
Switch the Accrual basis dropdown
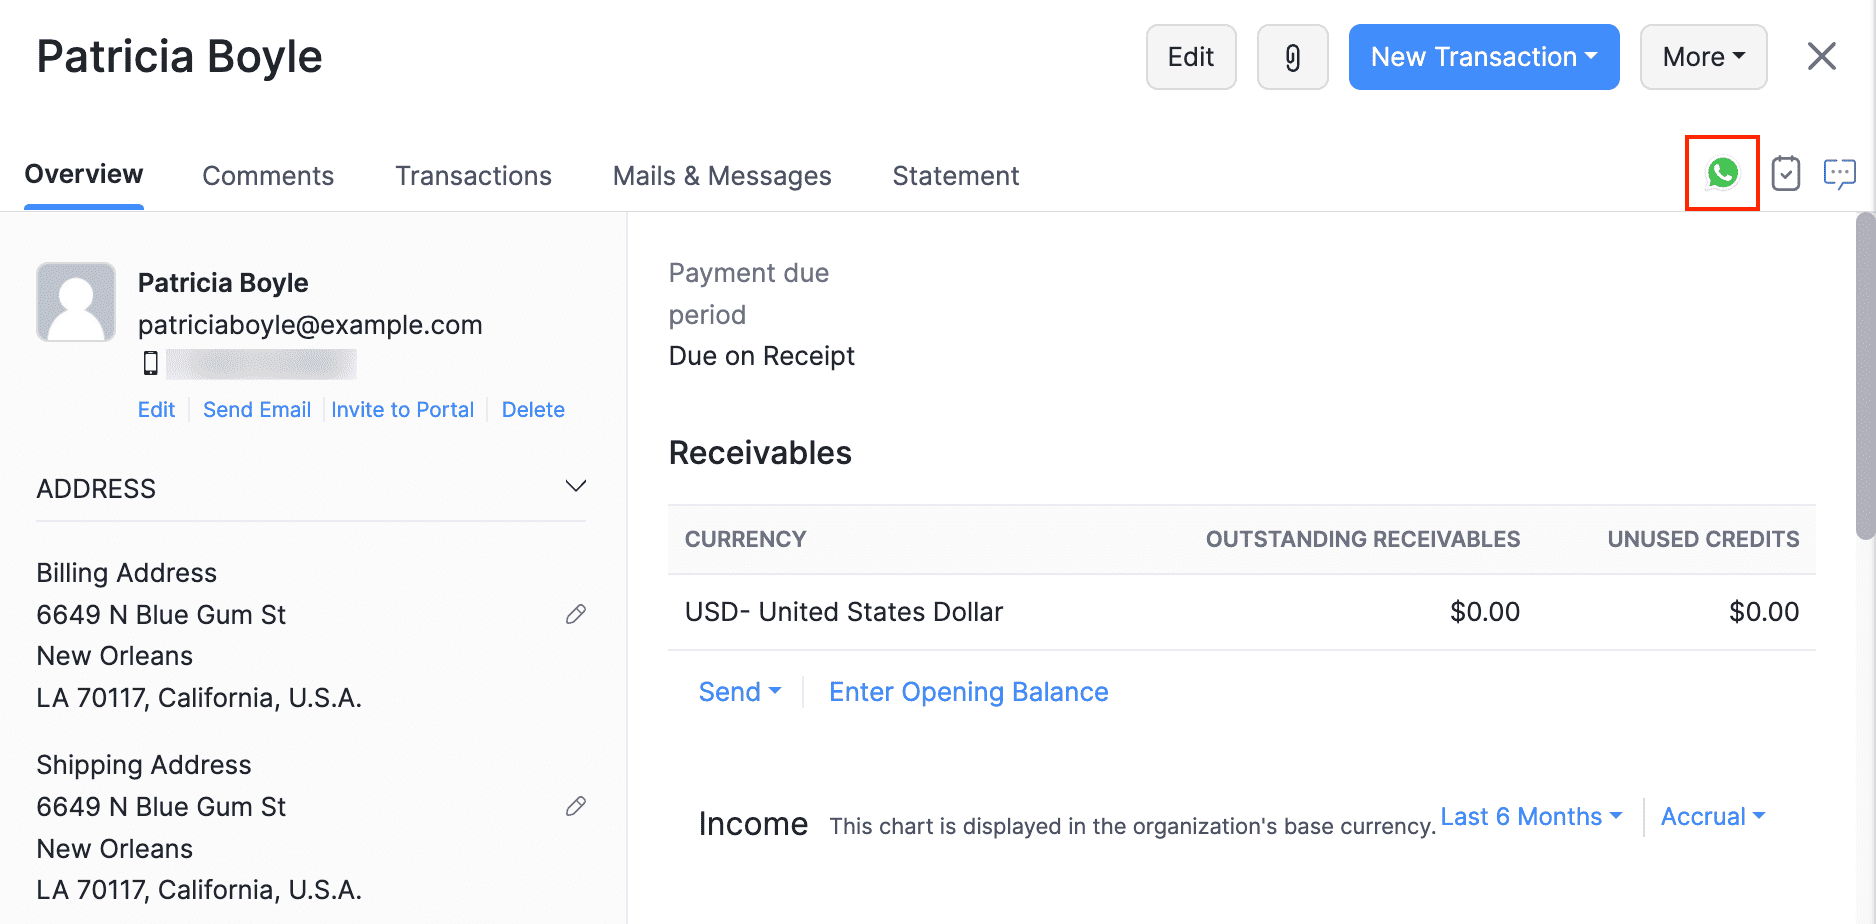click(x=1712, y=817)
